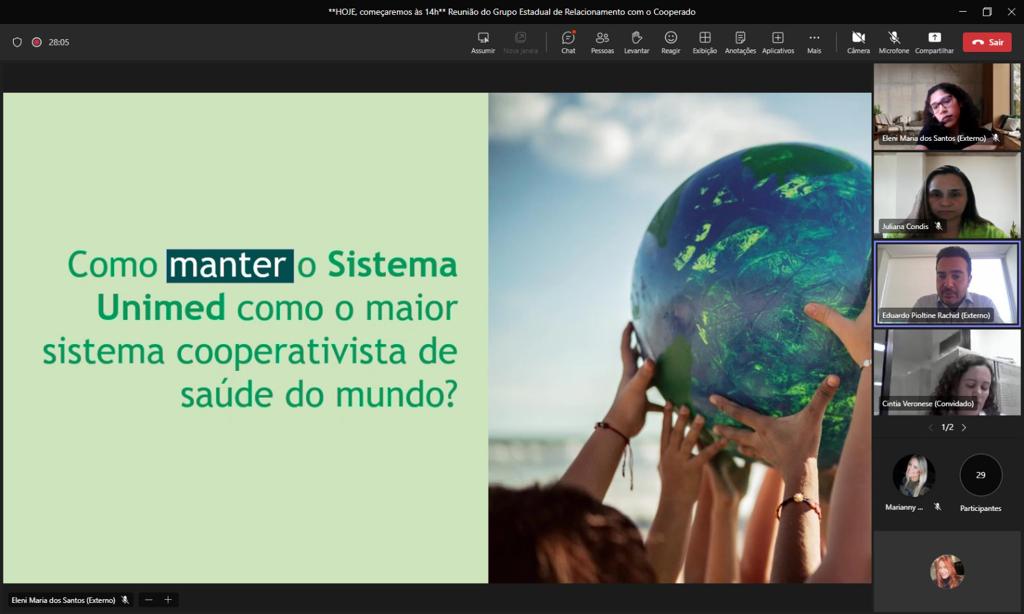Click Assumir to take control
The image size is (1024, 614).
(x=483, y=42)
